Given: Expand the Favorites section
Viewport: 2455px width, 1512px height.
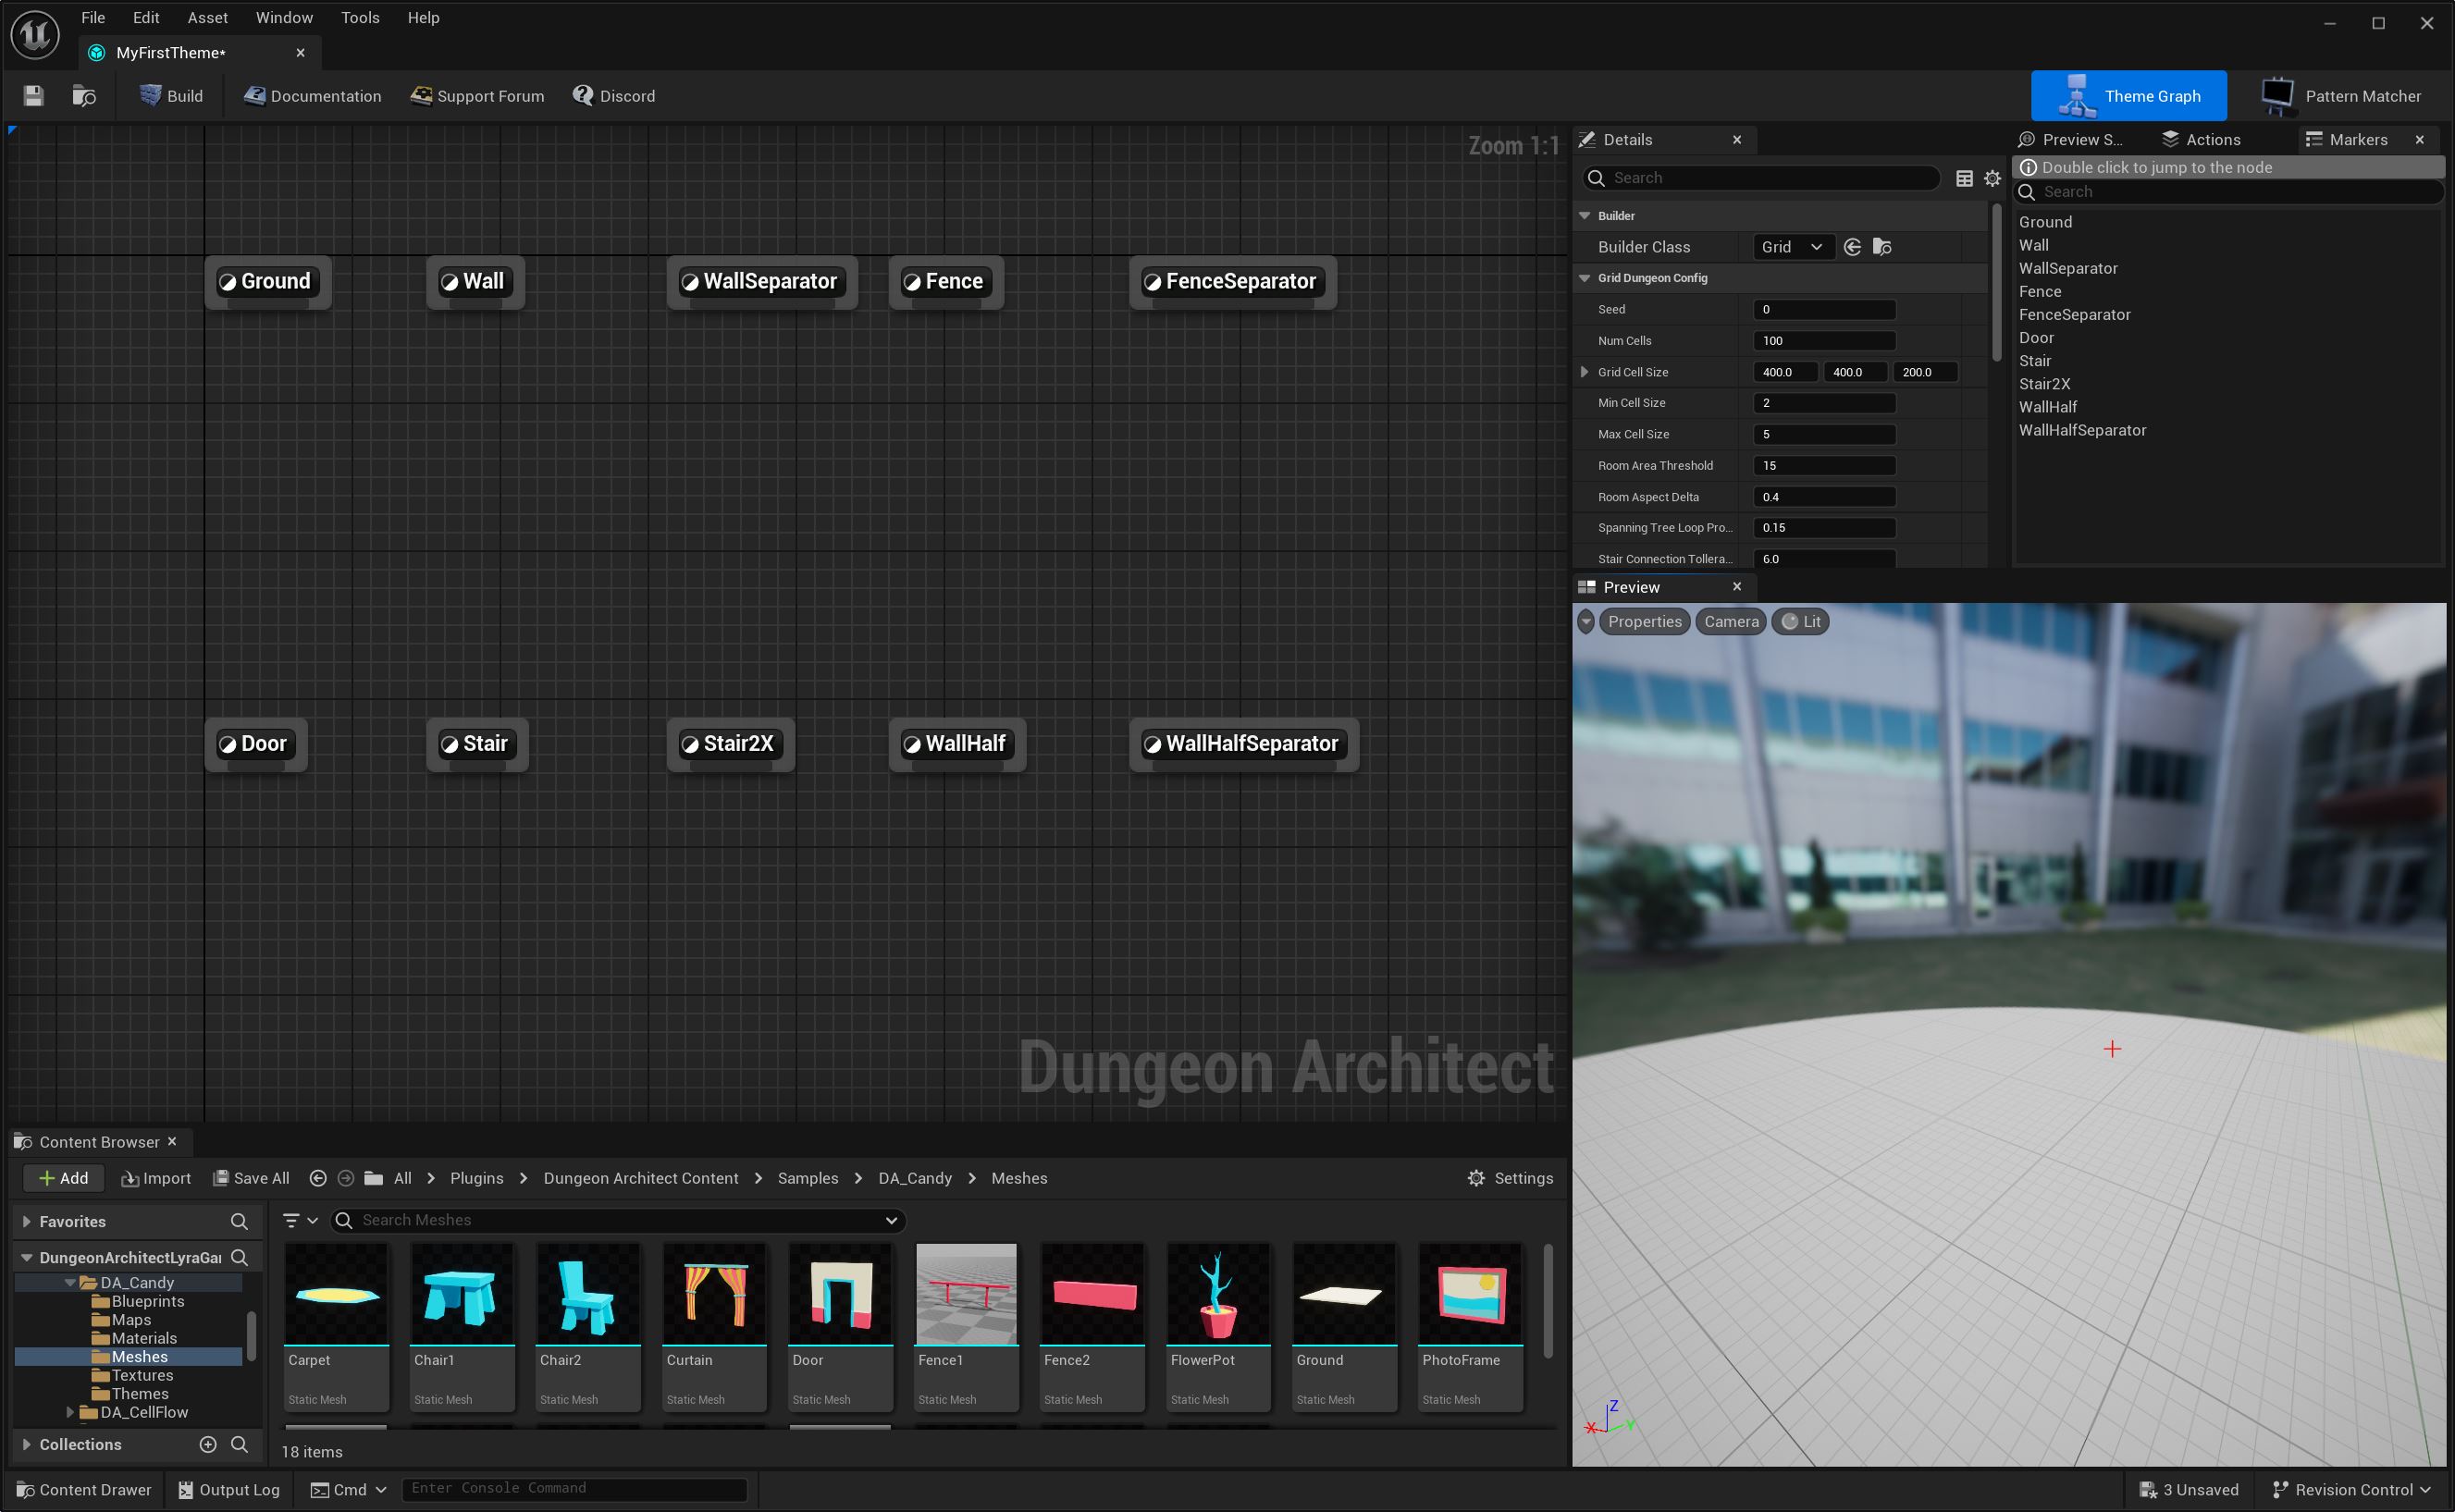Looking at the screenshot, I should (x=26, y=1222).
